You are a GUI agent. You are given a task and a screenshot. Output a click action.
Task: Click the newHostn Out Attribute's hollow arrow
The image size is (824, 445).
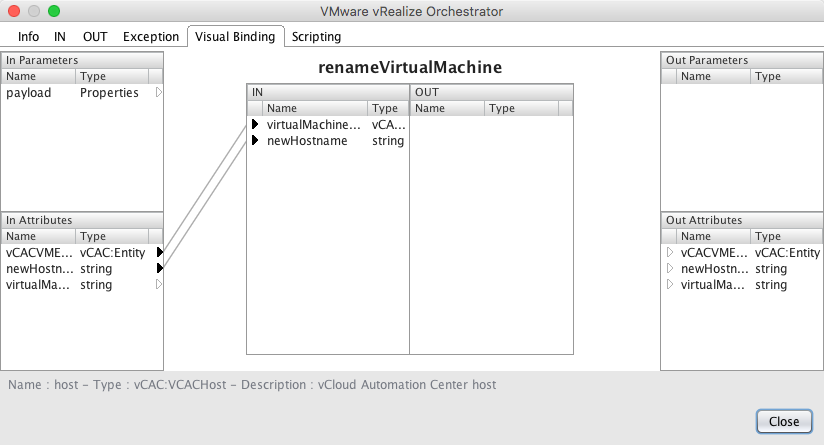[x=671, y=269]
